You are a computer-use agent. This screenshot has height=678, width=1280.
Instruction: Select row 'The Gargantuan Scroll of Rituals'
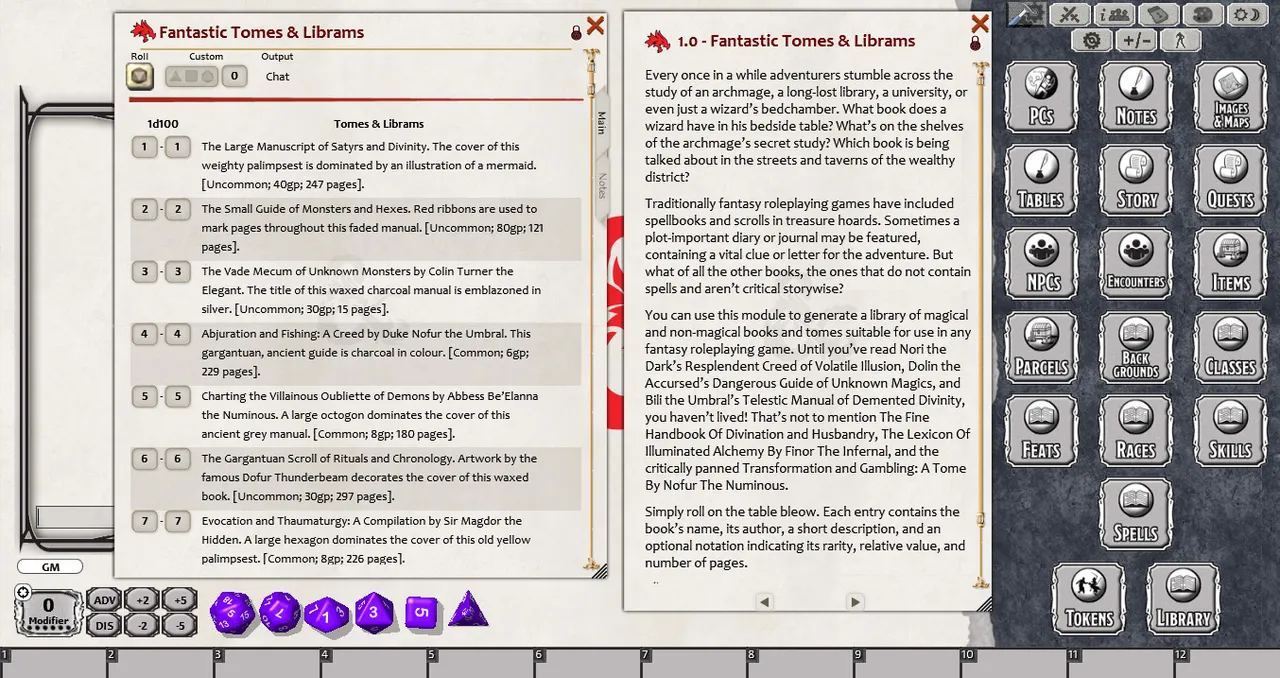(356, 478)
